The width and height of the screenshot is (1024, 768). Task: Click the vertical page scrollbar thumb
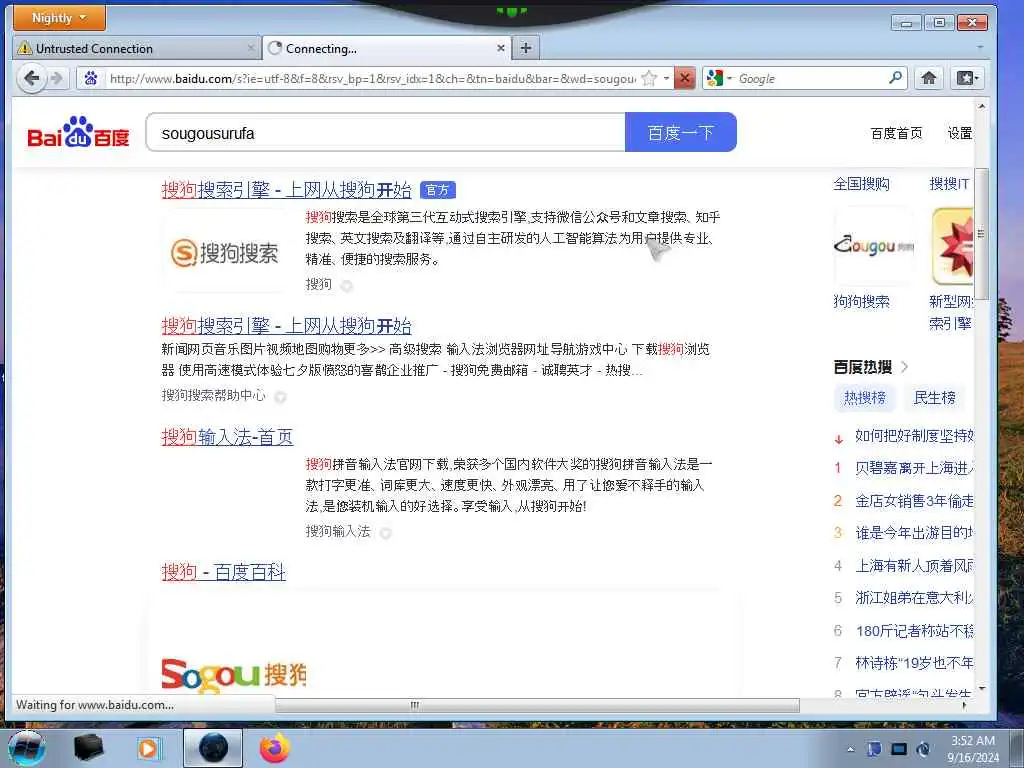pyautogui.click(x=981, y=233)
